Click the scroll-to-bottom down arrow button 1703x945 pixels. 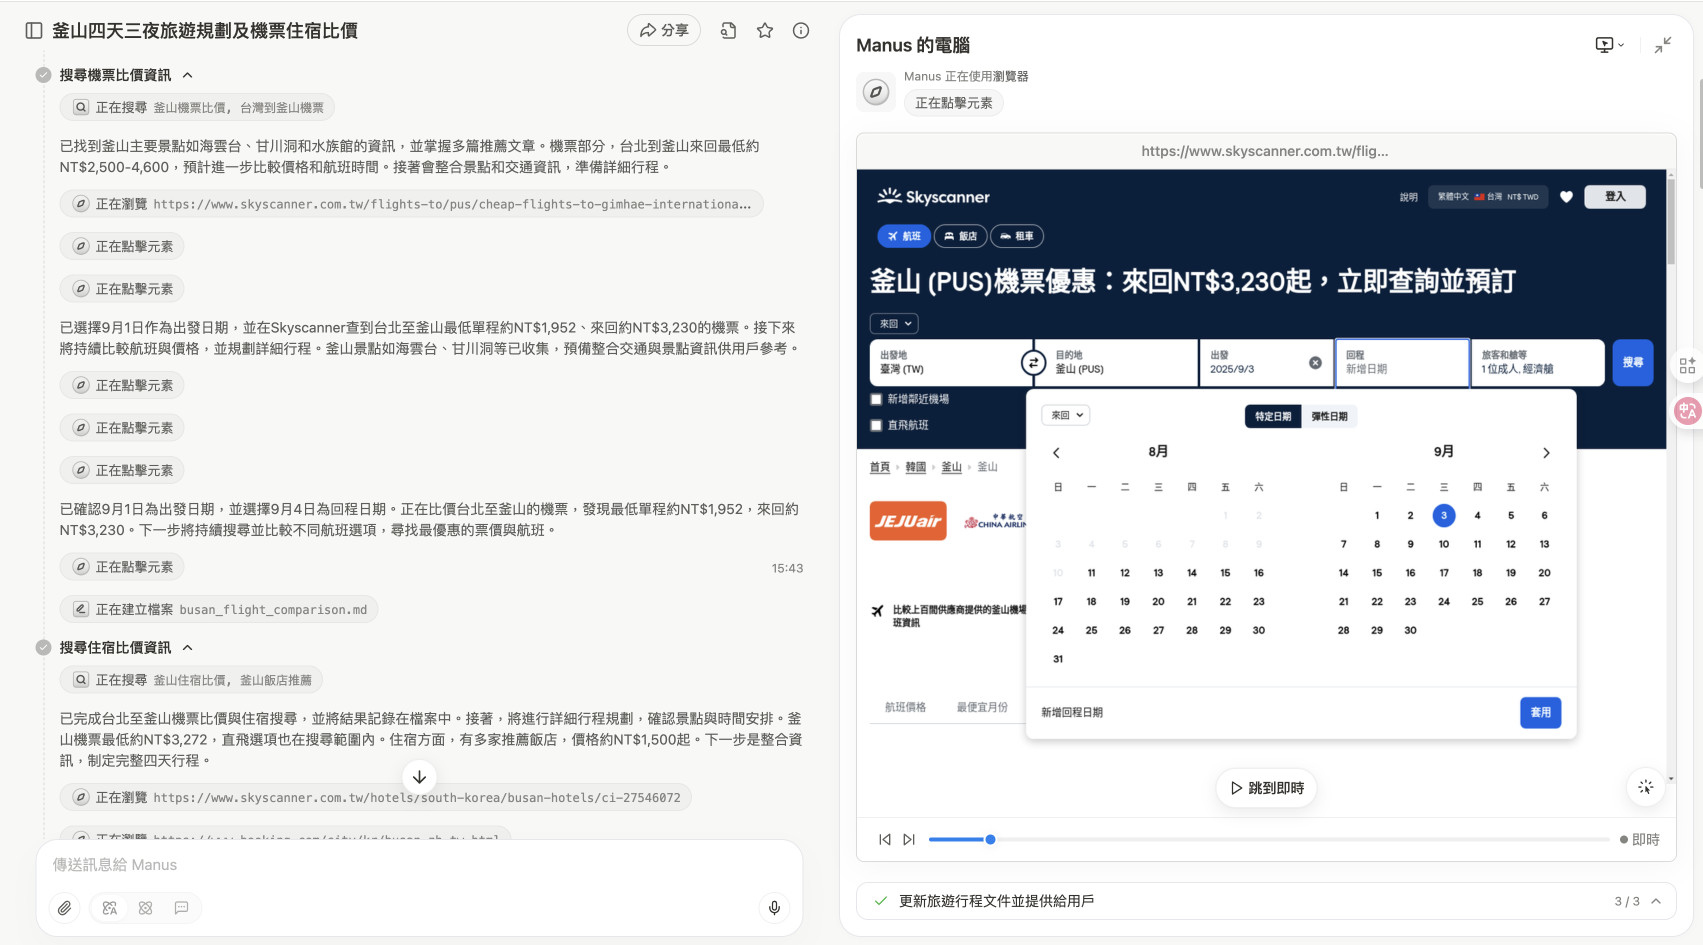[x=420, y=777]
